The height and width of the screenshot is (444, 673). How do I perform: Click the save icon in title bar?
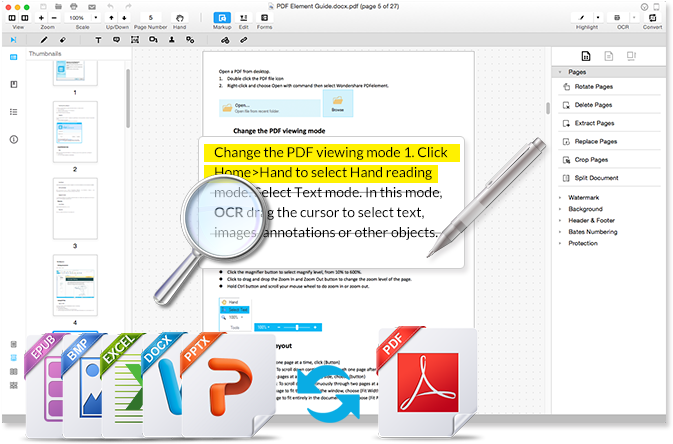coord(43,7)
